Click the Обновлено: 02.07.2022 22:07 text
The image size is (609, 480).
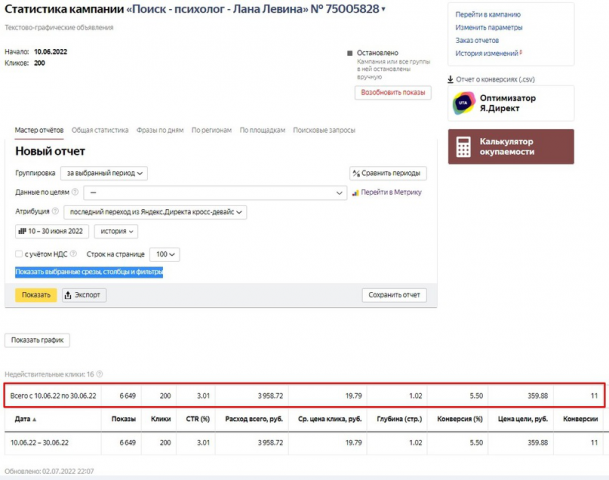49,471
